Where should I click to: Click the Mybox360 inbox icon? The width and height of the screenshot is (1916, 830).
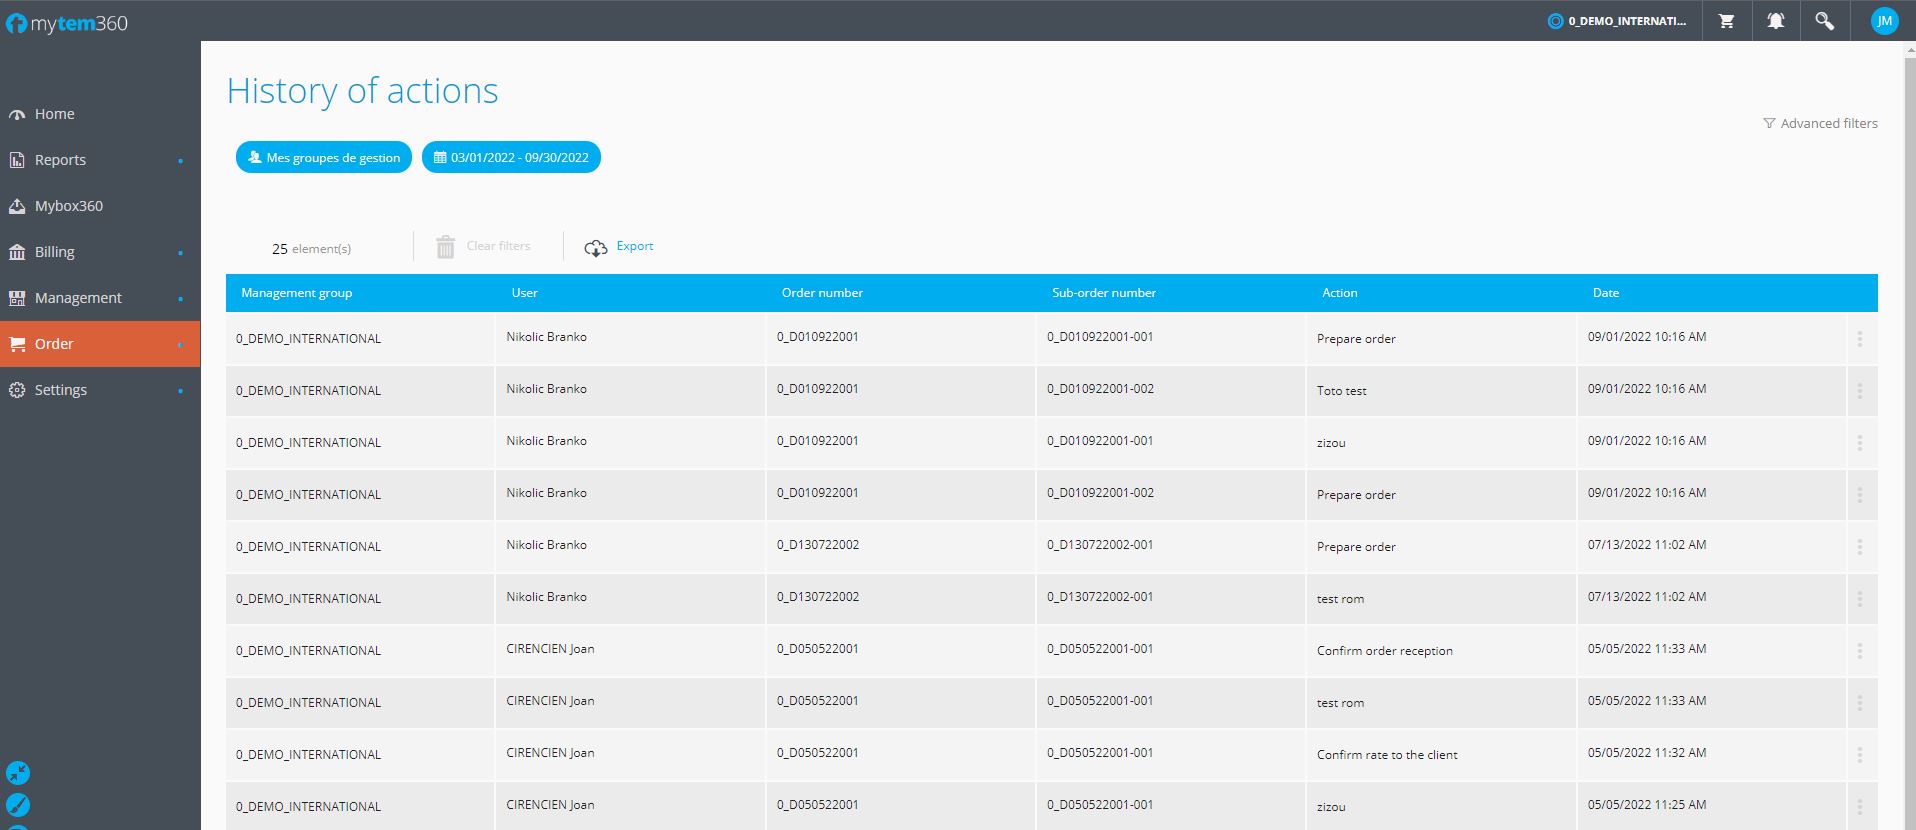pos(17,206)
